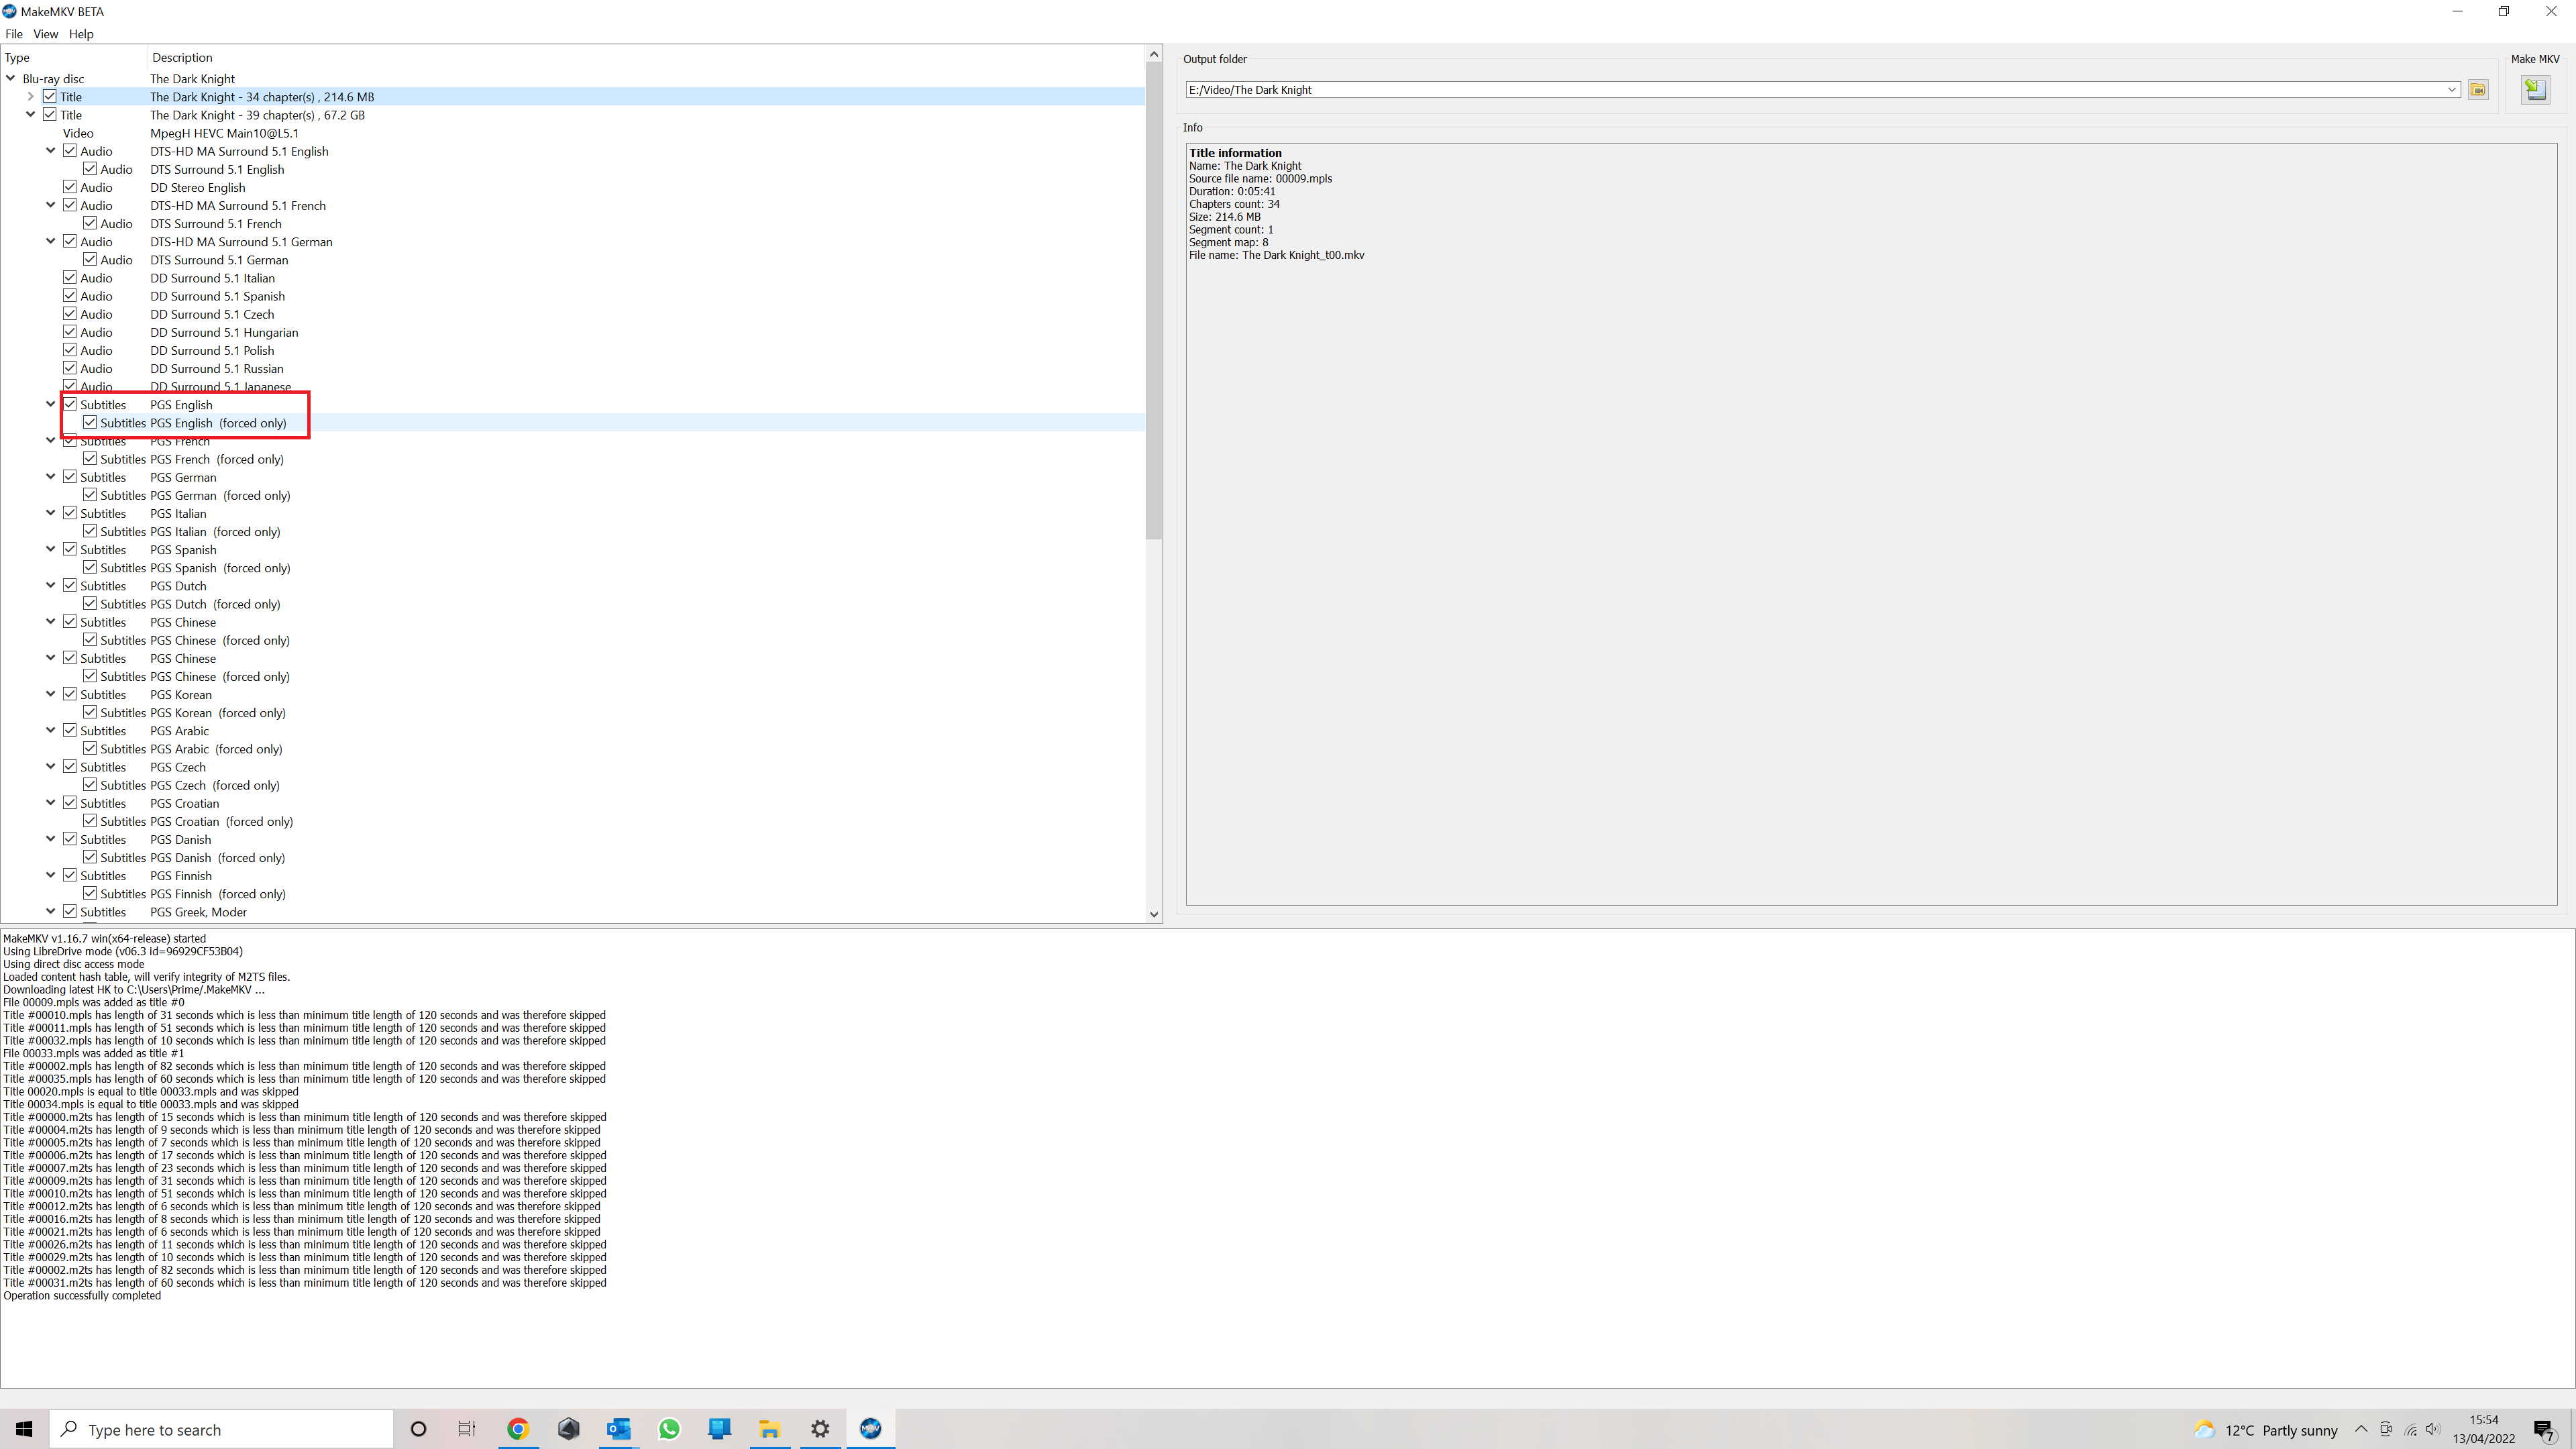Uncheck PGS English subtitles checkbox

70,405
